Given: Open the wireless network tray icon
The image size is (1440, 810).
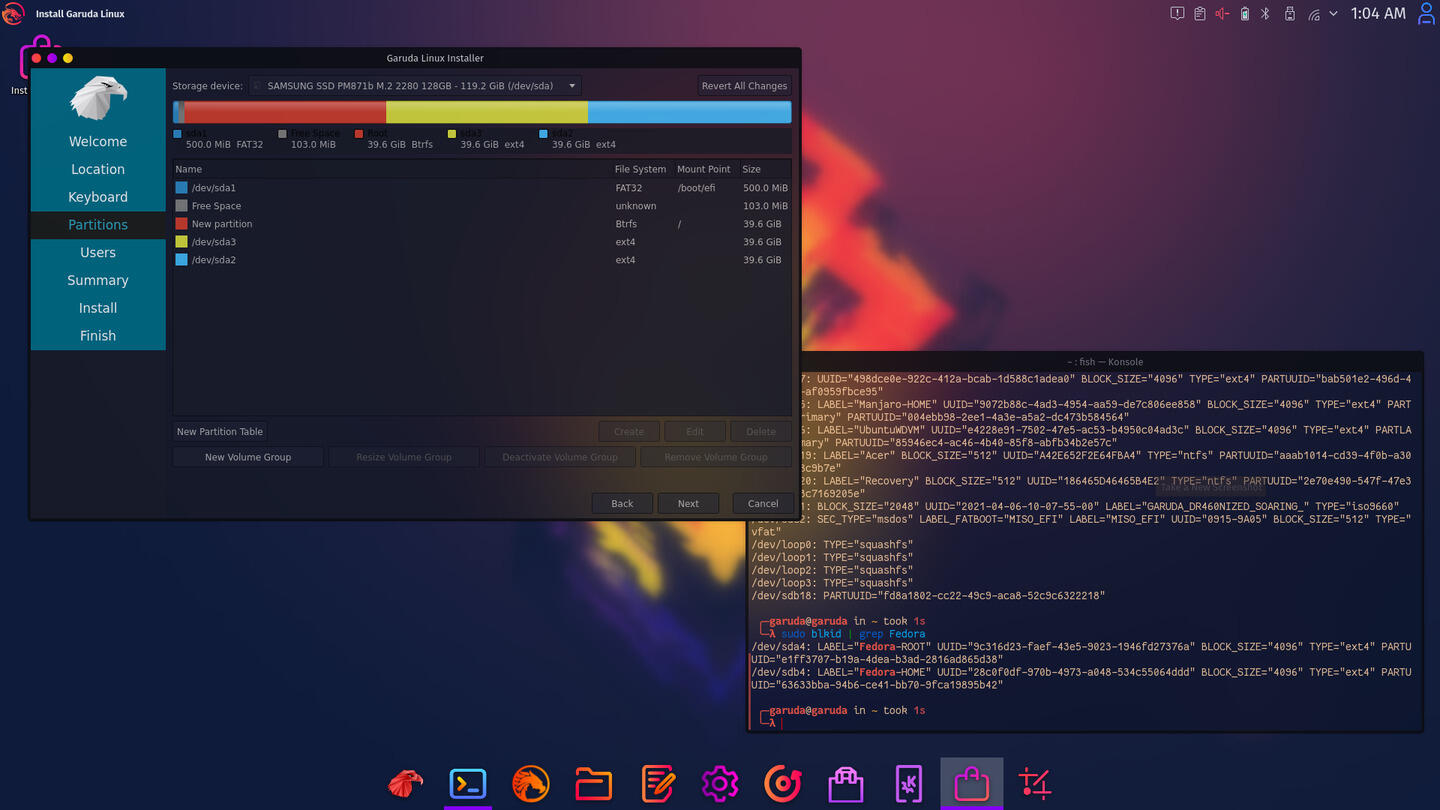Looking at the screenshot, I should (1313, 14).
